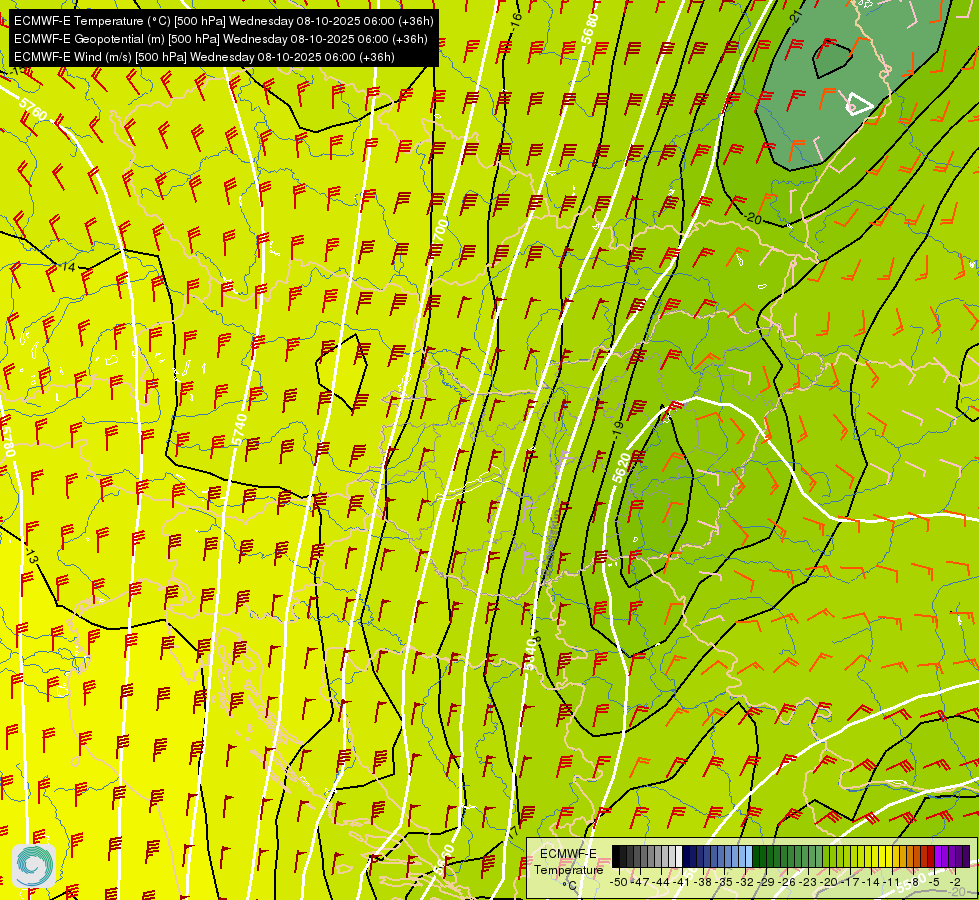Screen dimensions: 979x900
Task: Click the bright yellow swatch above -14
Action: tap(875, 856)
